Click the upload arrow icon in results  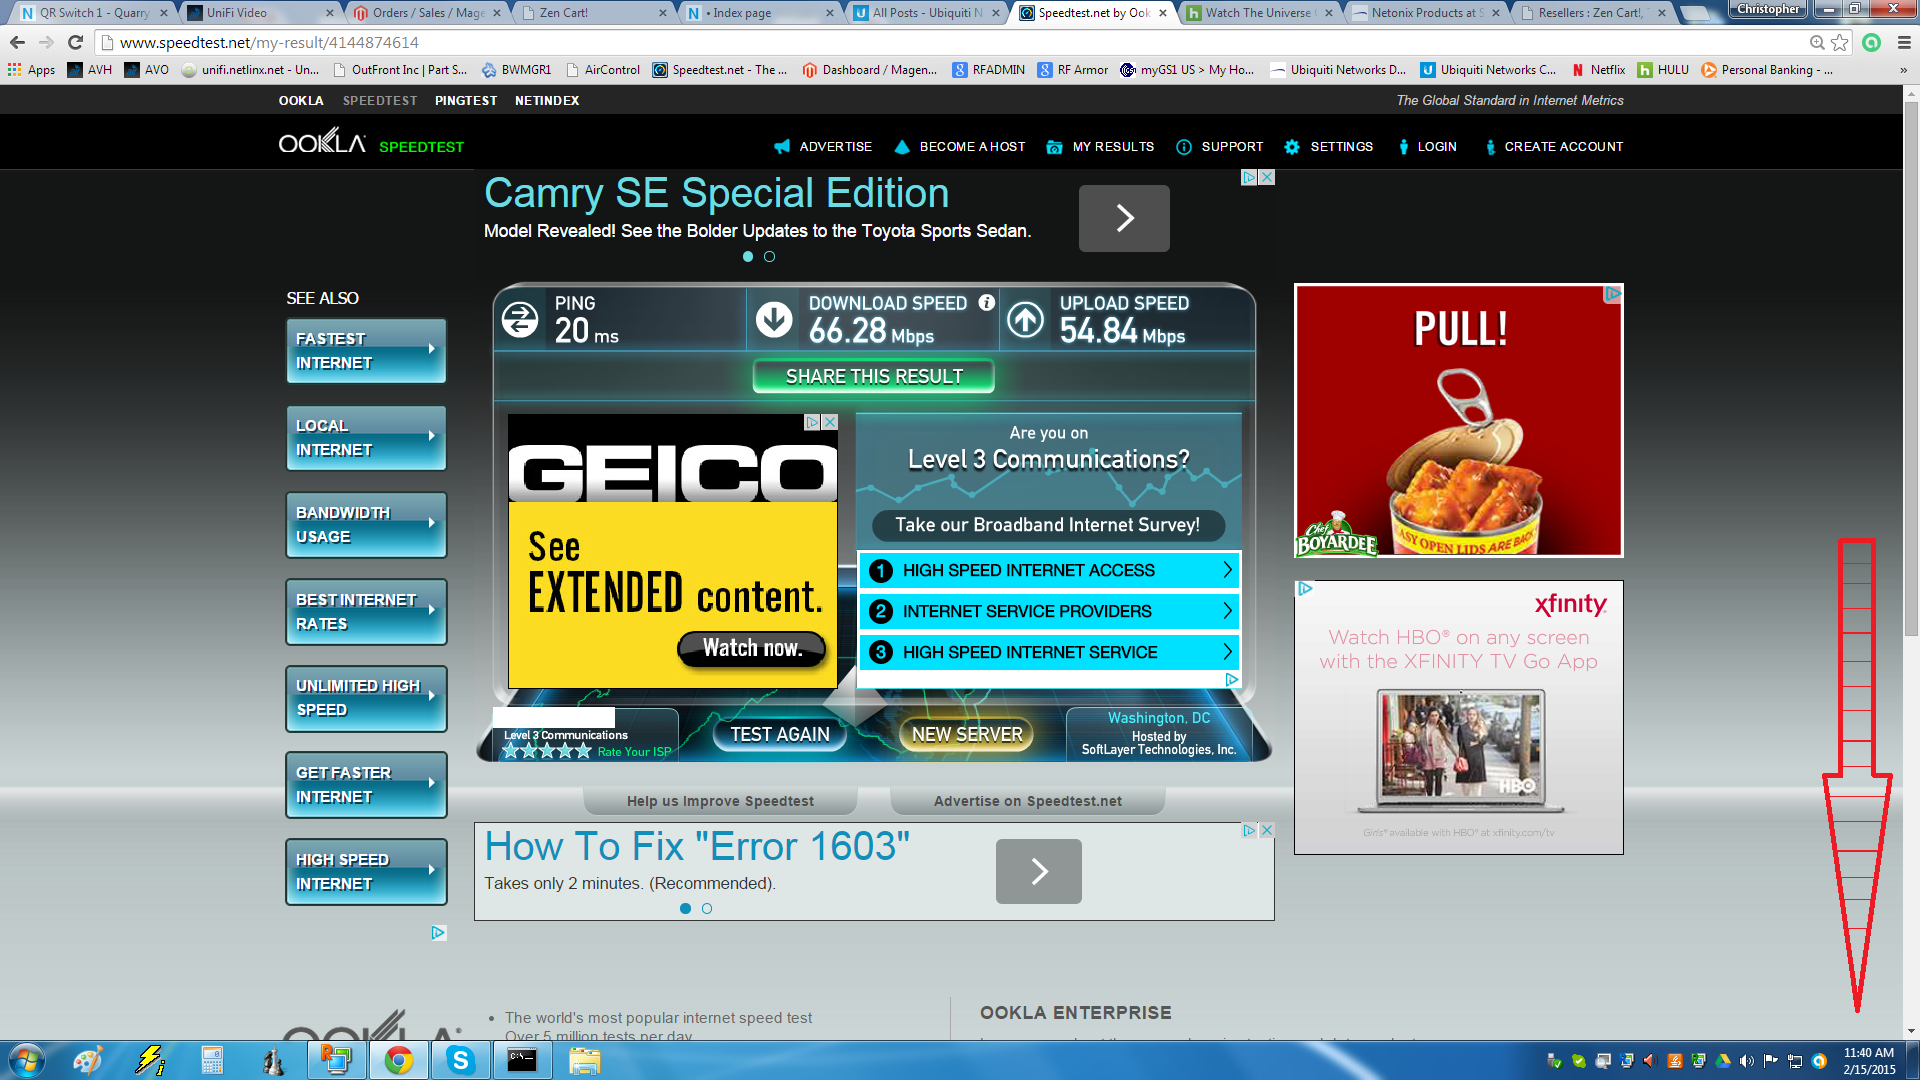[x=1025, y=320]
